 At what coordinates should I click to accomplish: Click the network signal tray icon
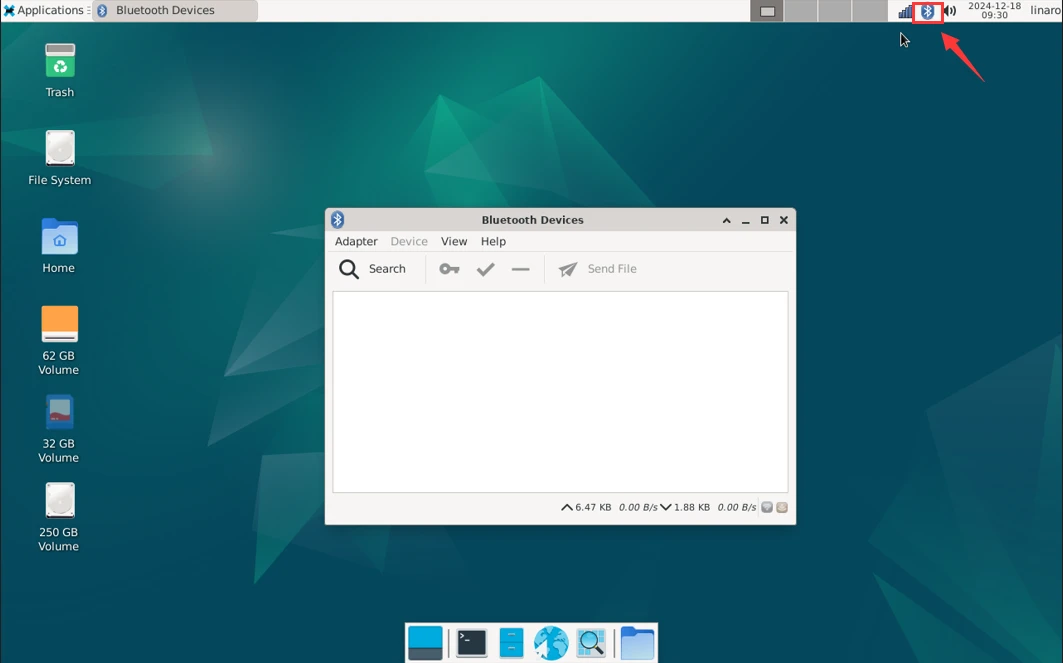[906, 12]
